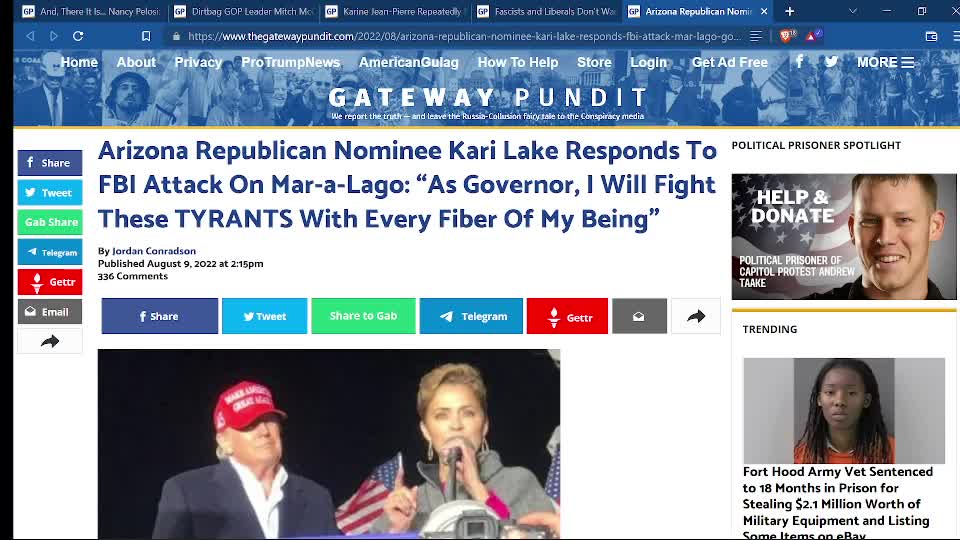This screenshot has width=960, height=540.
Task: Open the Home menu item
Action: pos(79,62)
